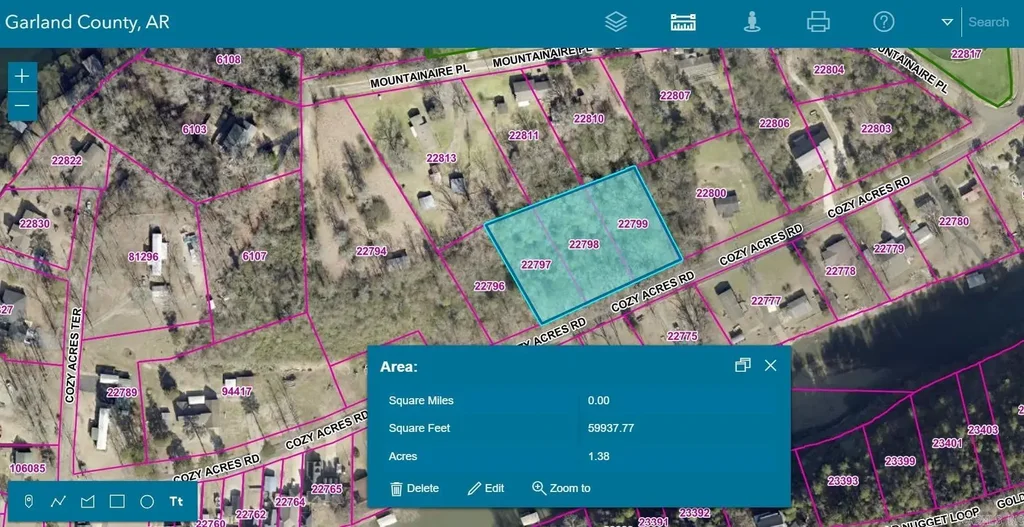Toggle the measure ruler tool

point(683,22)
